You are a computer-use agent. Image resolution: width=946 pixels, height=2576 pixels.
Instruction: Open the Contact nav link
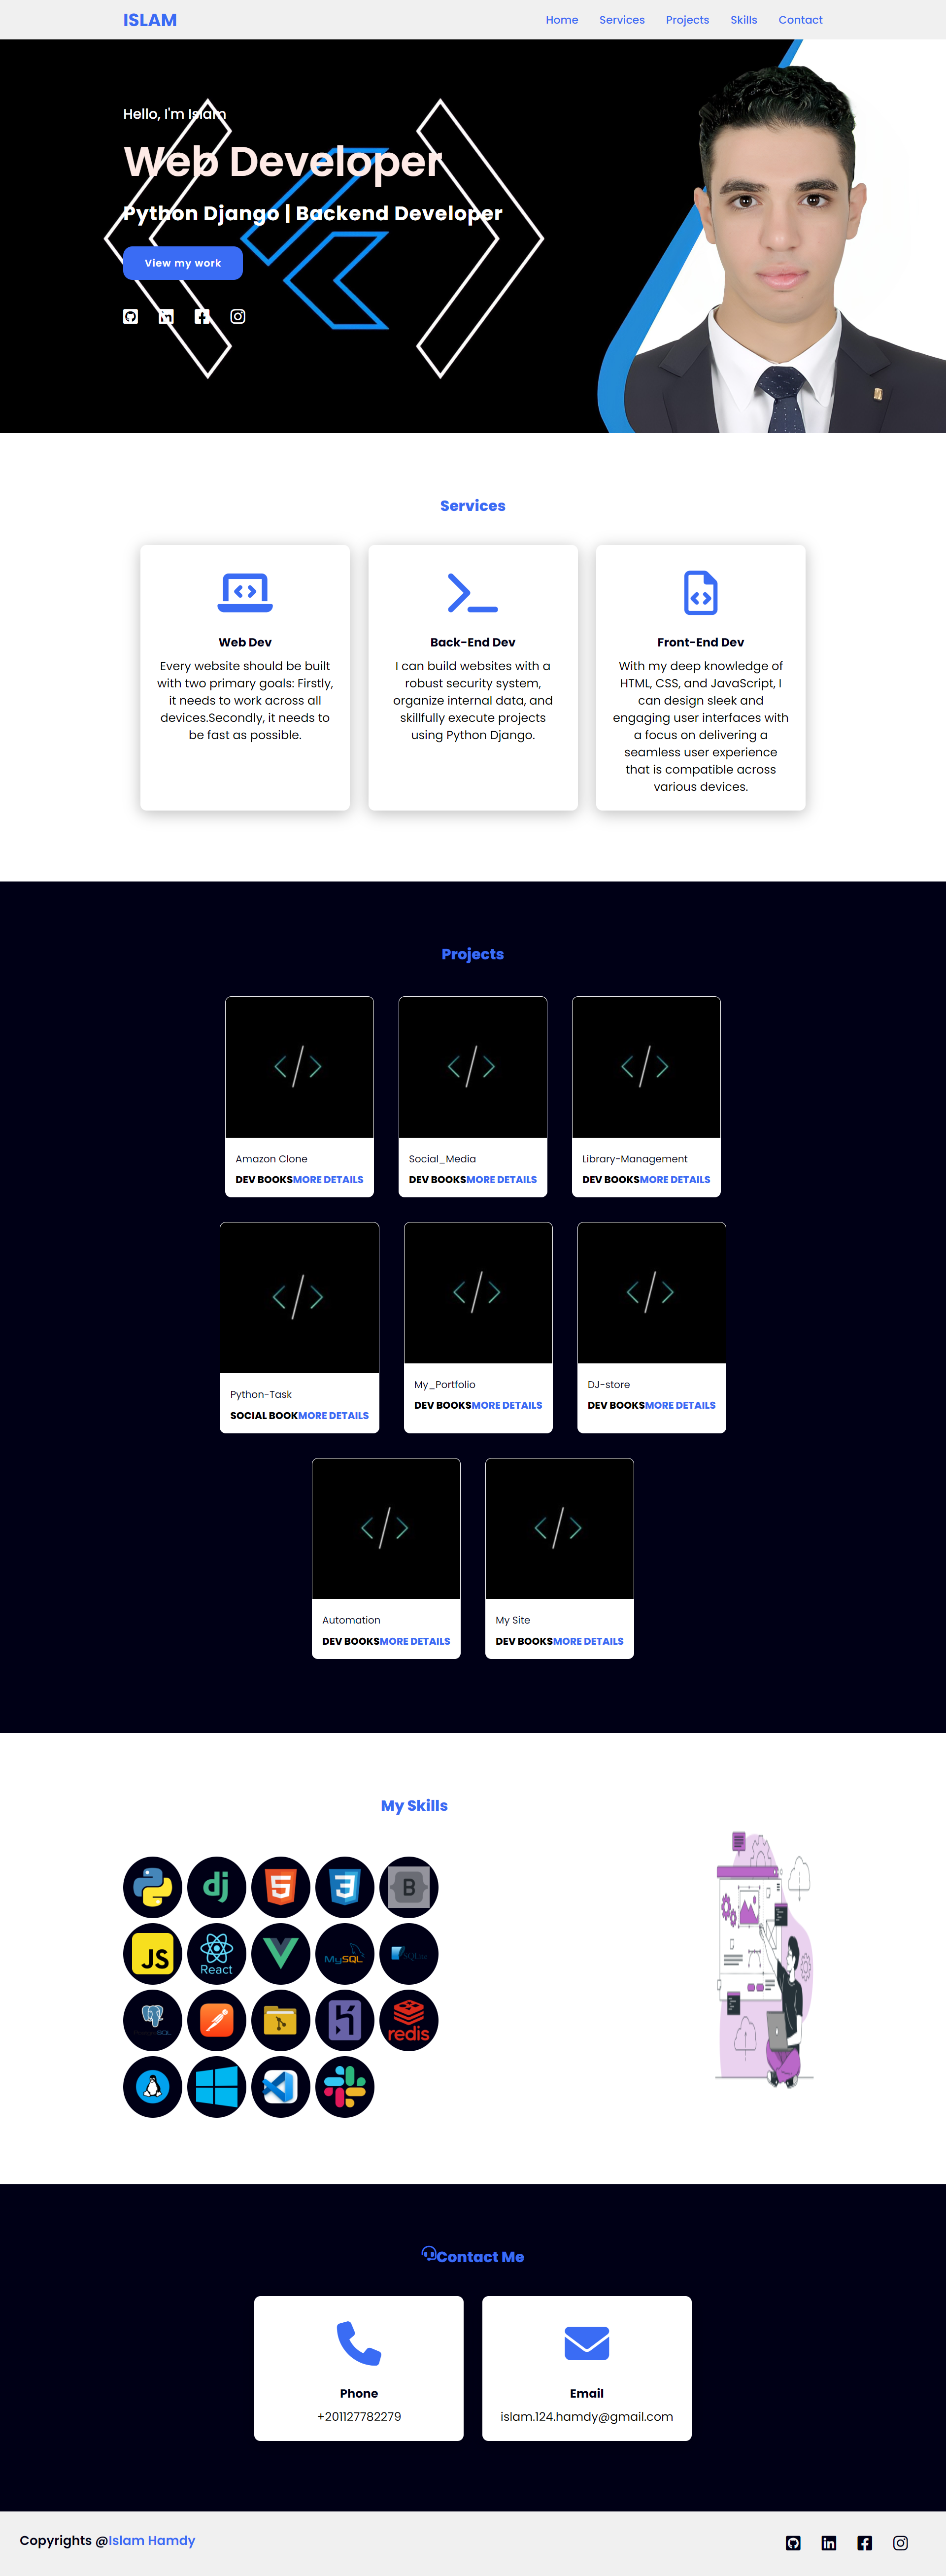[x=800, y=20]
